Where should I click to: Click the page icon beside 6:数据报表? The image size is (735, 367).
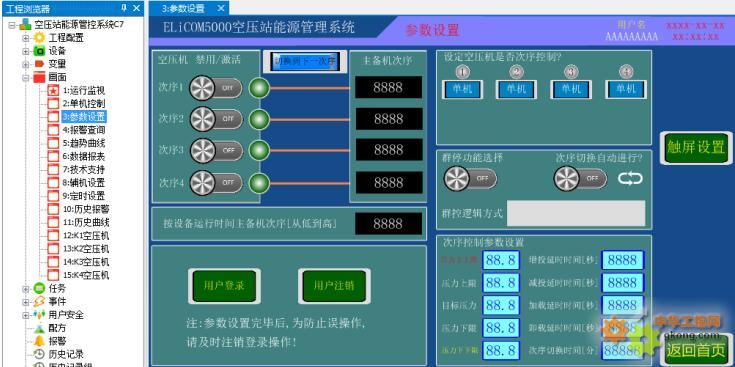[53, 156]
